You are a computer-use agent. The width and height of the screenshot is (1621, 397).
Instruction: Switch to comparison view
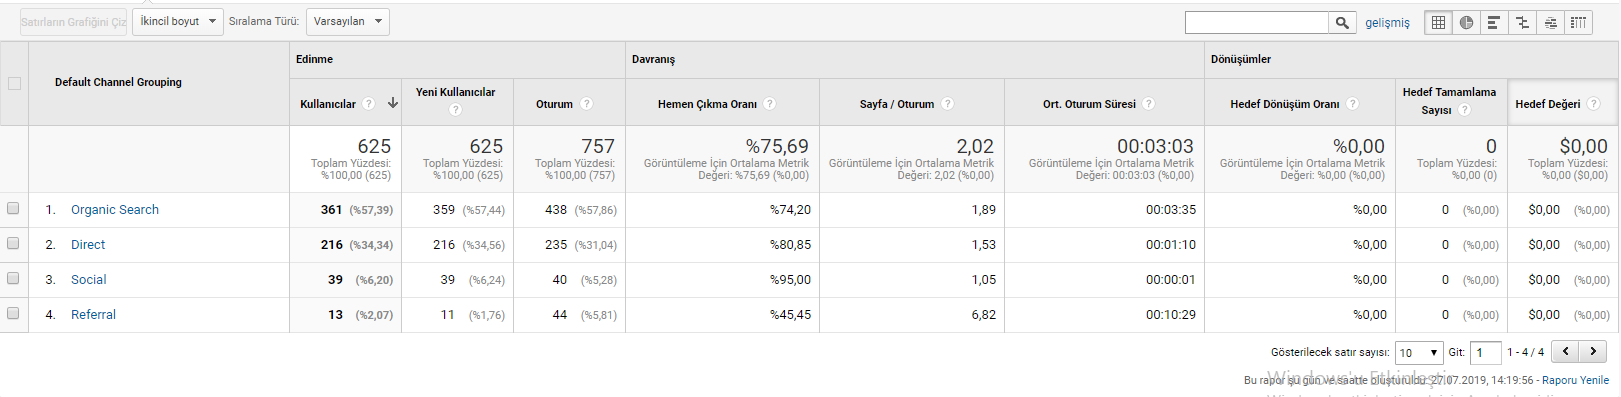(x=1522, y=22)
